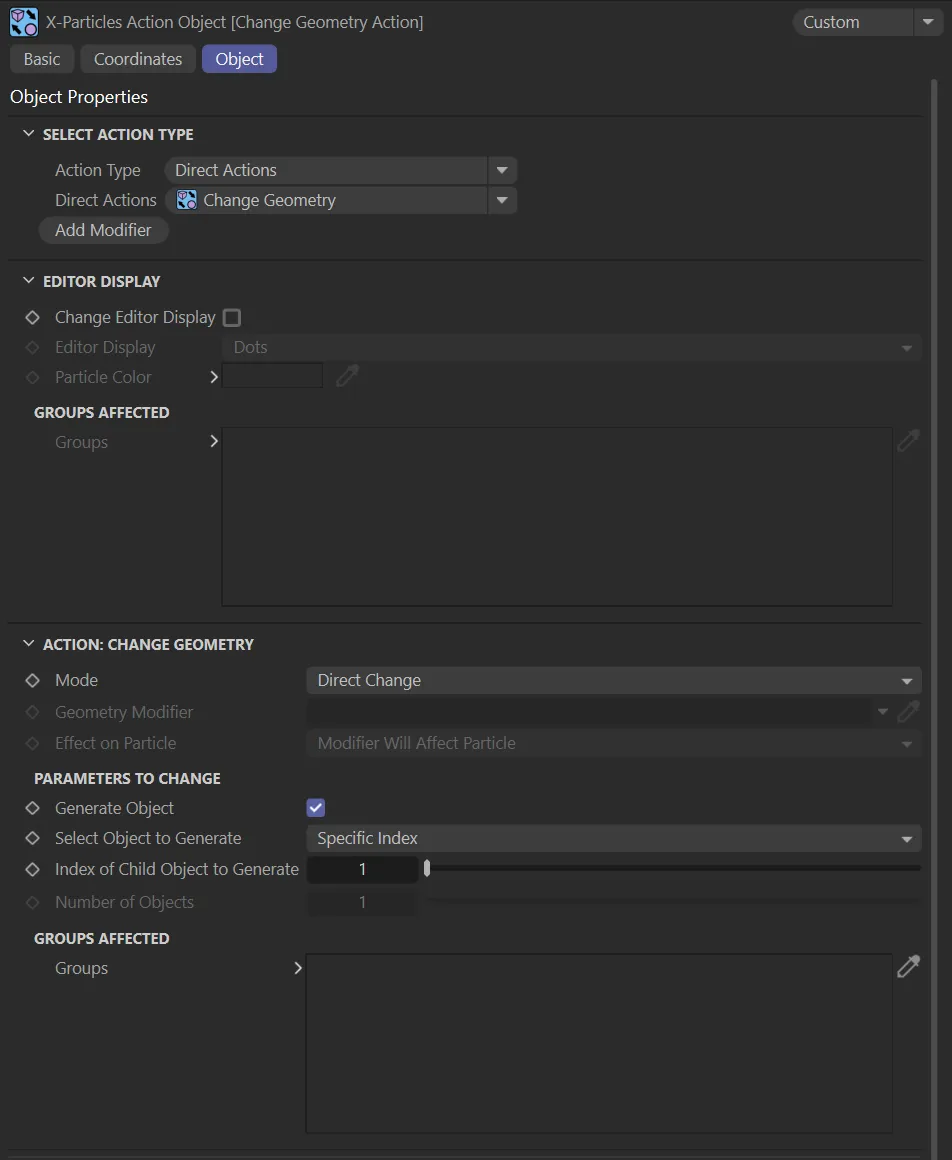Click the picker icon beside Change Geometry Groups
This screenshot has width=952, height=1160.
pos(908,967)
